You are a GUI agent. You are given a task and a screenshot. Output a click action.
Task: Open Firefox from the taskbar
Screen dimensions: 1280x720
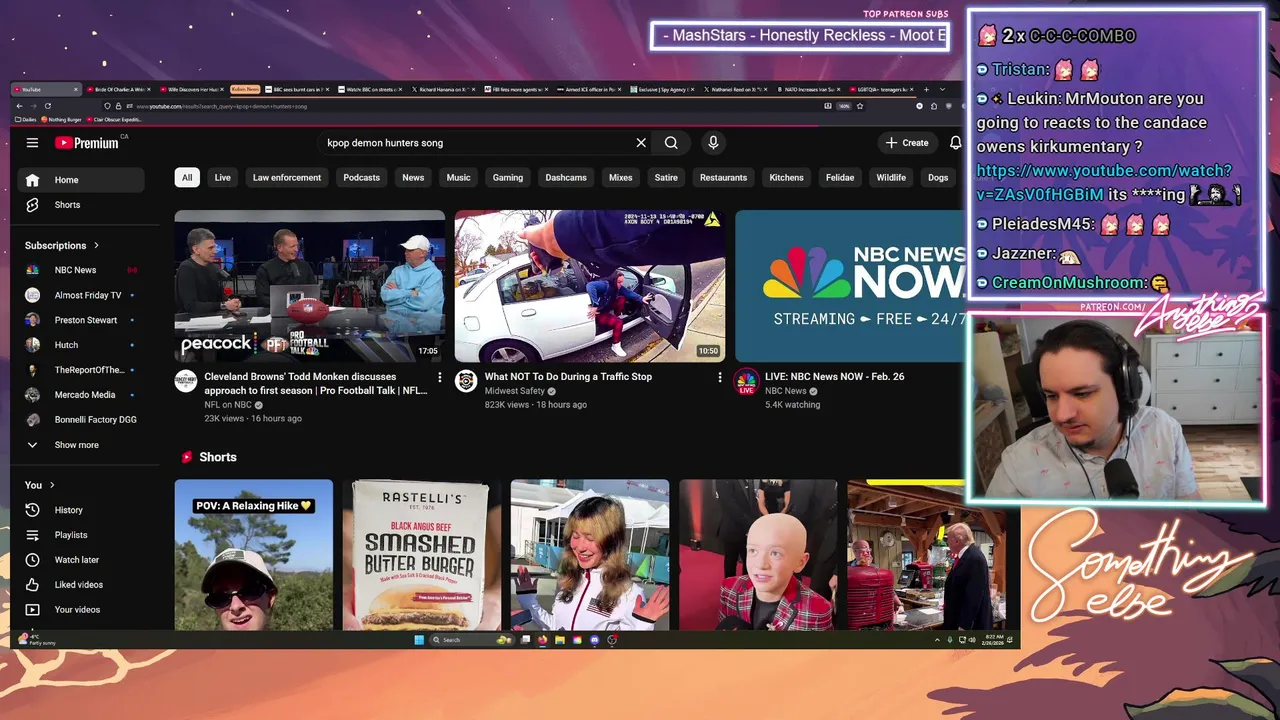543,640
